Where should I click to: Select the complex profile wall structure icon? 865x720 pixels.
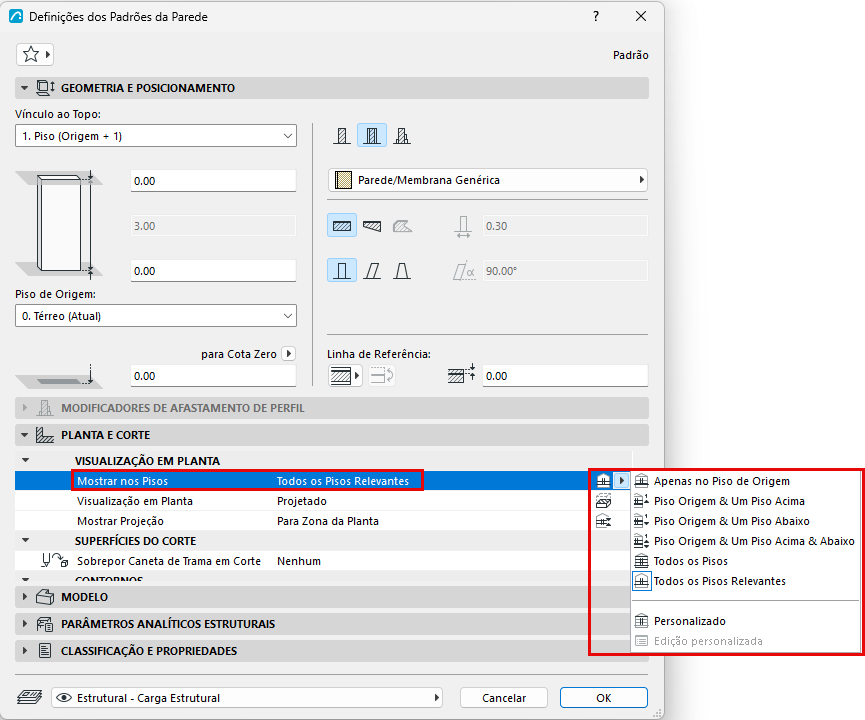pos(402,136)
